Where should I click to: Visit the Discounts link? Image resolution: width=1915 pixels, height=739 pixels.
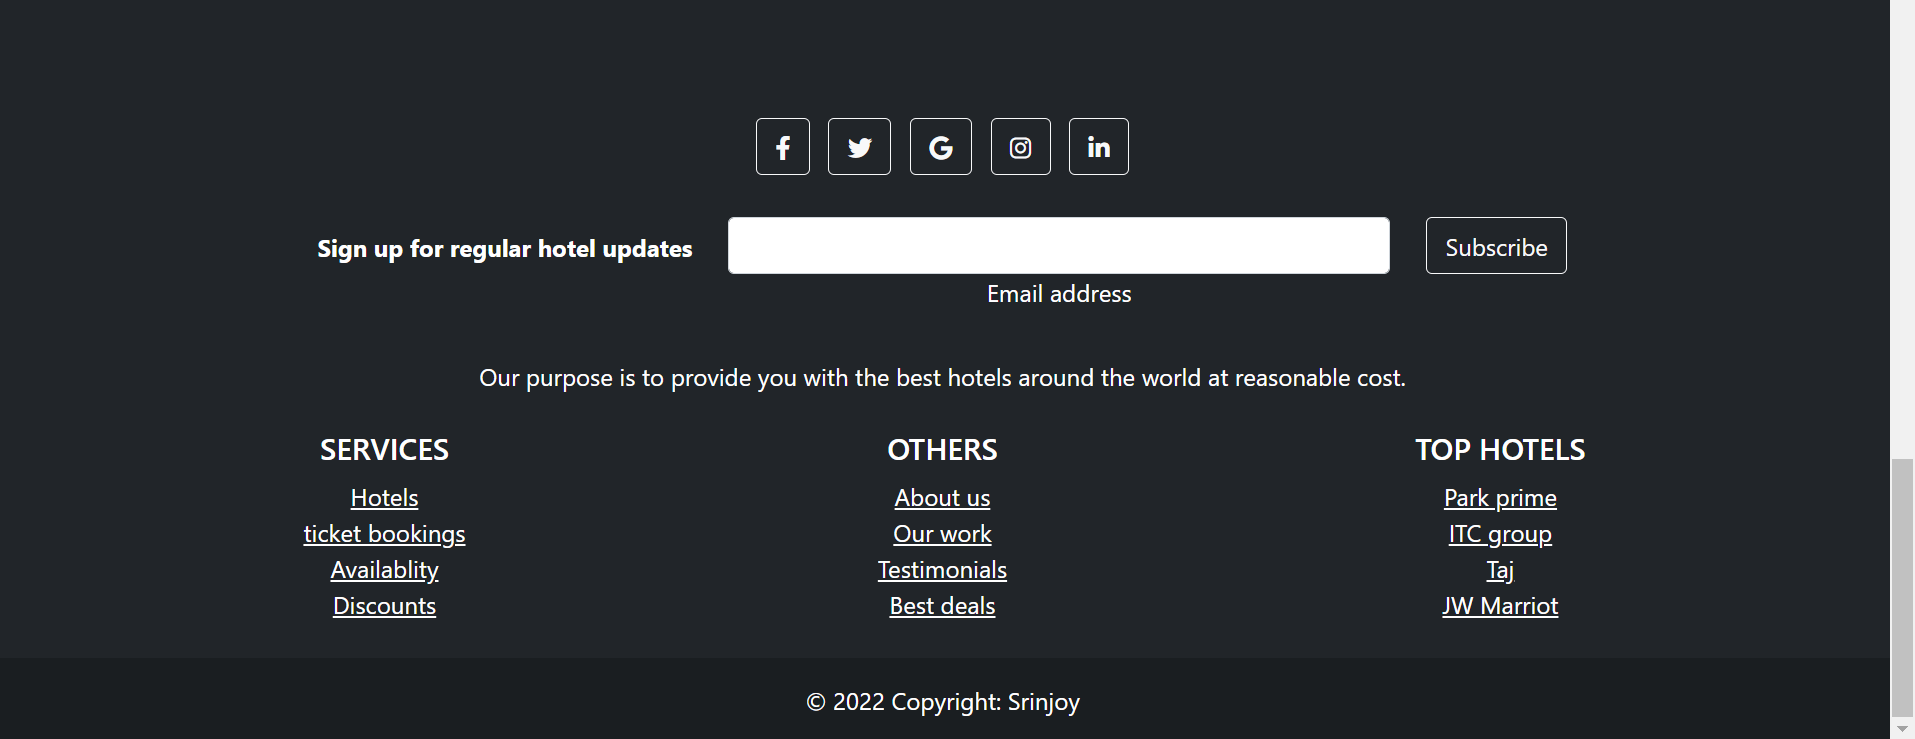[384, 606]
